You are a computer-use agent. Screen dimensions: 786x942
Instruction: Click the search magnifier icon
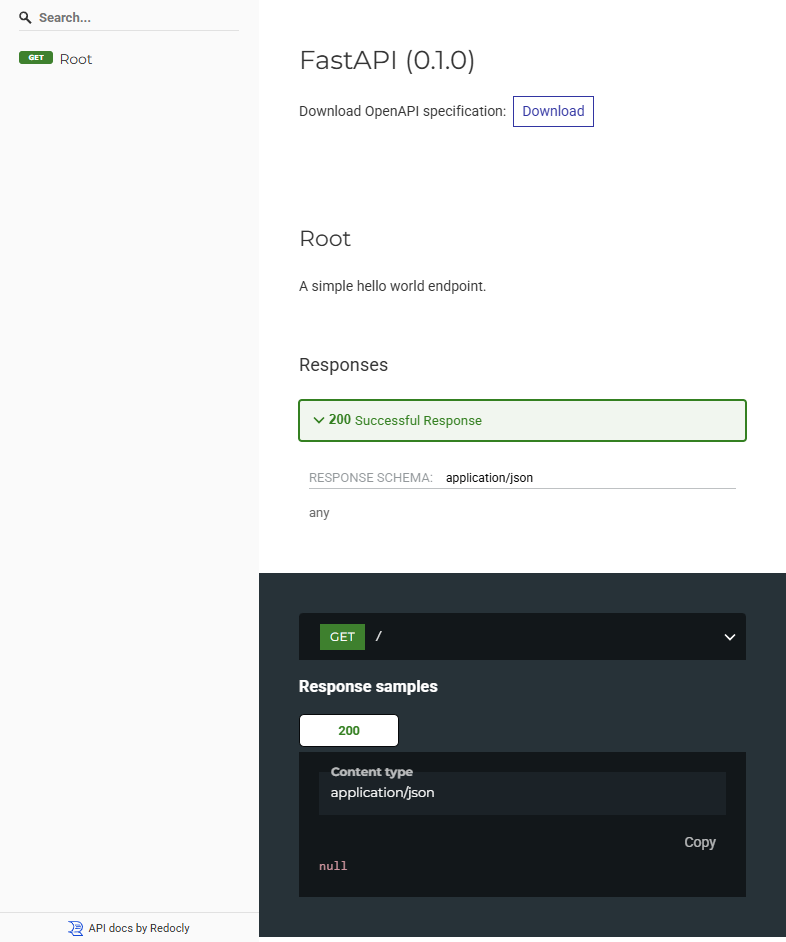25,17
